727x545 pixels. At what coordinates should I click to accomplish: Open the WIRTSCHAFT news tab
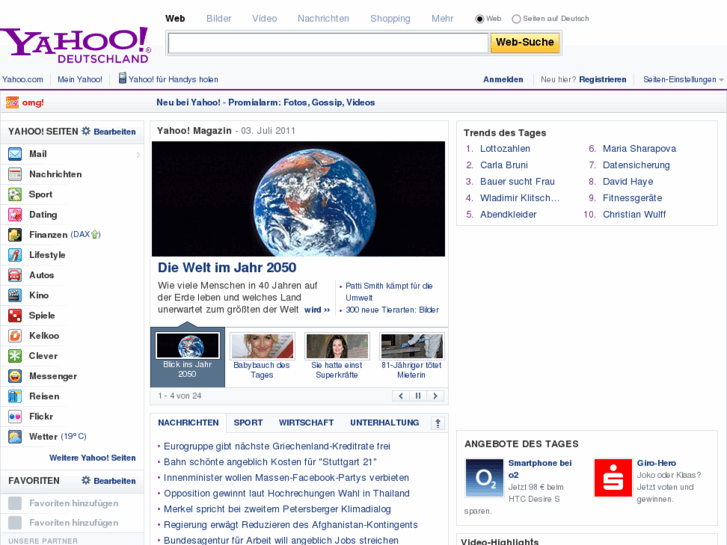pyautogui.click(x=306, y=423)
